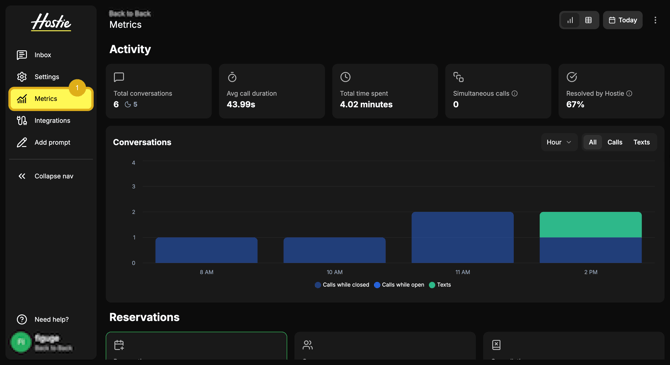
Task: Click the Need help? link
Action: pyautogui.click(x=51, y=319)
